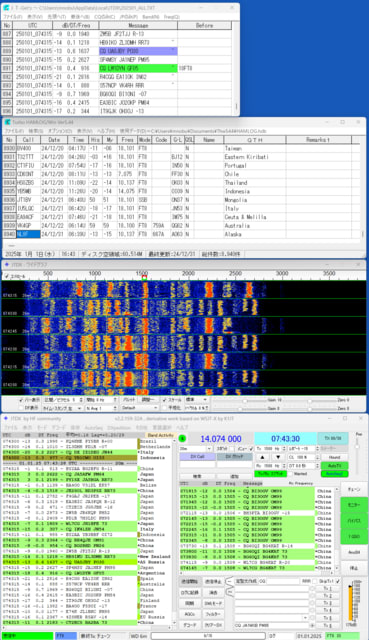
Task: Click the 送信停止 button
Action: click(213, 581)
